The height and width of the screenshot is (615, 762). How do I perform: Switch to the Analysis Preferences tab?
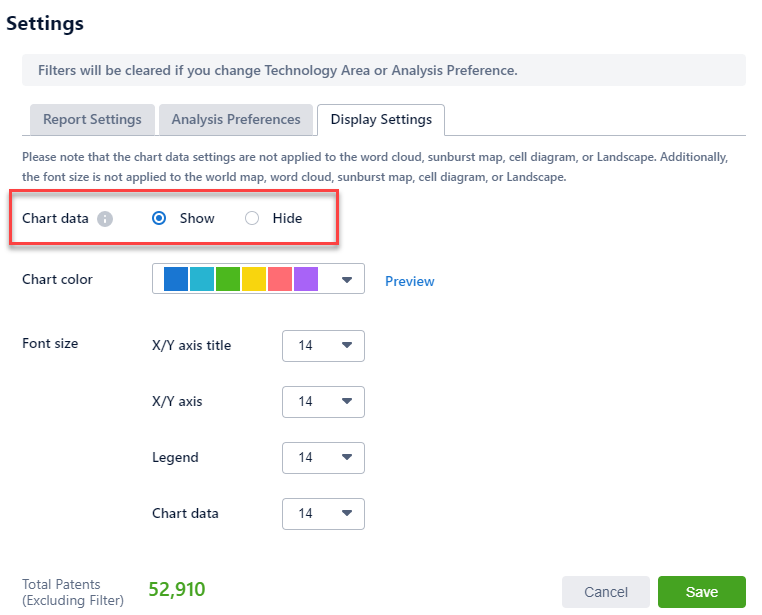pos(236,119)
